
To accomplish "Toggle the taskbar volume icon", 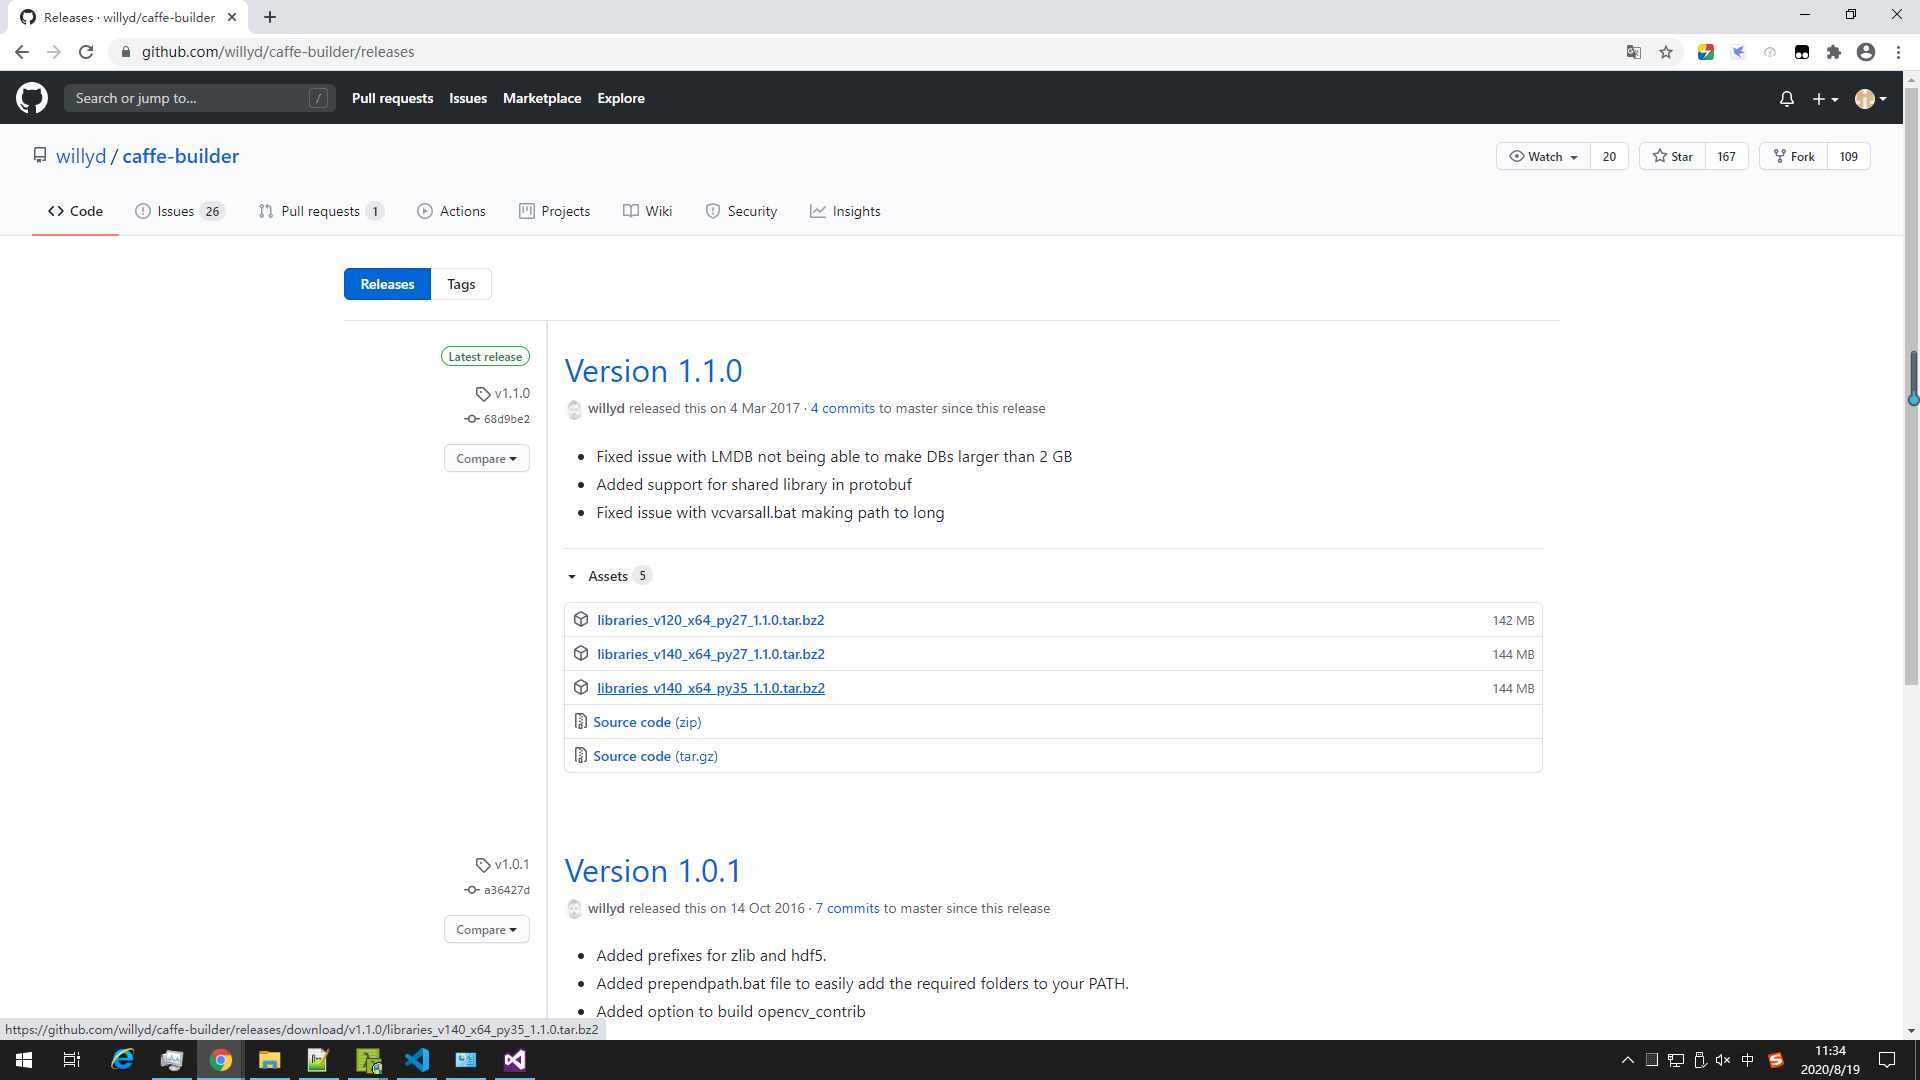I will click(1723, 1060).
